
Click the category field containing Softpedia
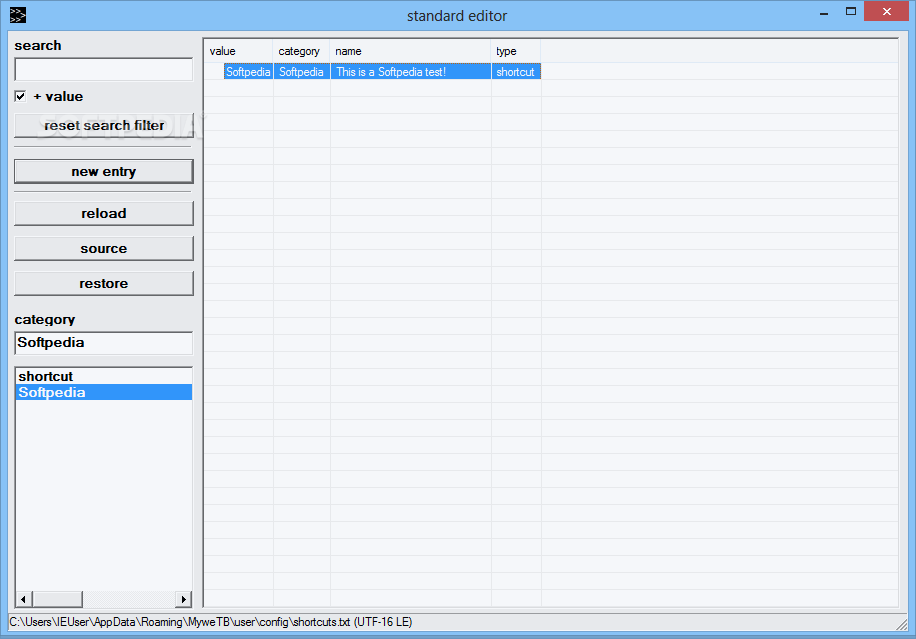pos(103,343)
